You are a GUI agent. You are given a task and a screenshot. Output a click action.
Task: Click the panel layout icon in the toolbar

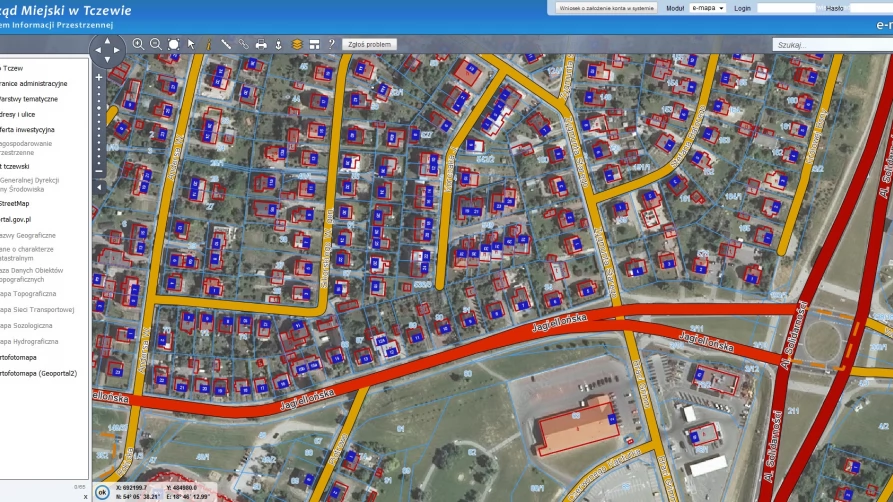pos(314,44)
